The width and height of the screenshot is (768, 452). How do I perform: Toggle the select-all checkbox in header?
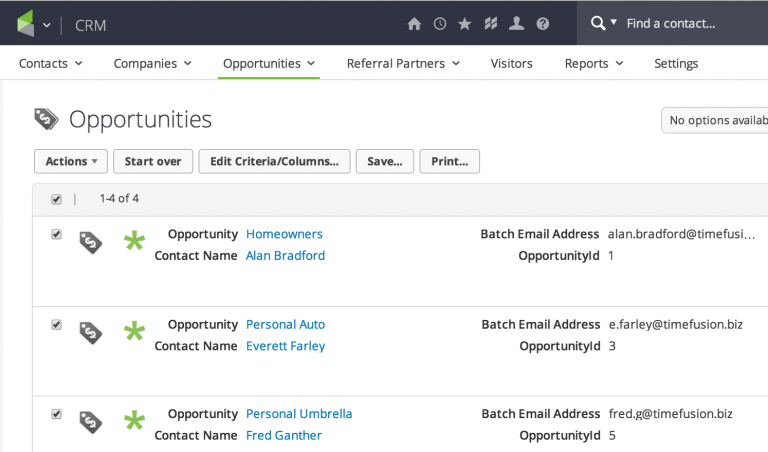[x=57, y=199]
